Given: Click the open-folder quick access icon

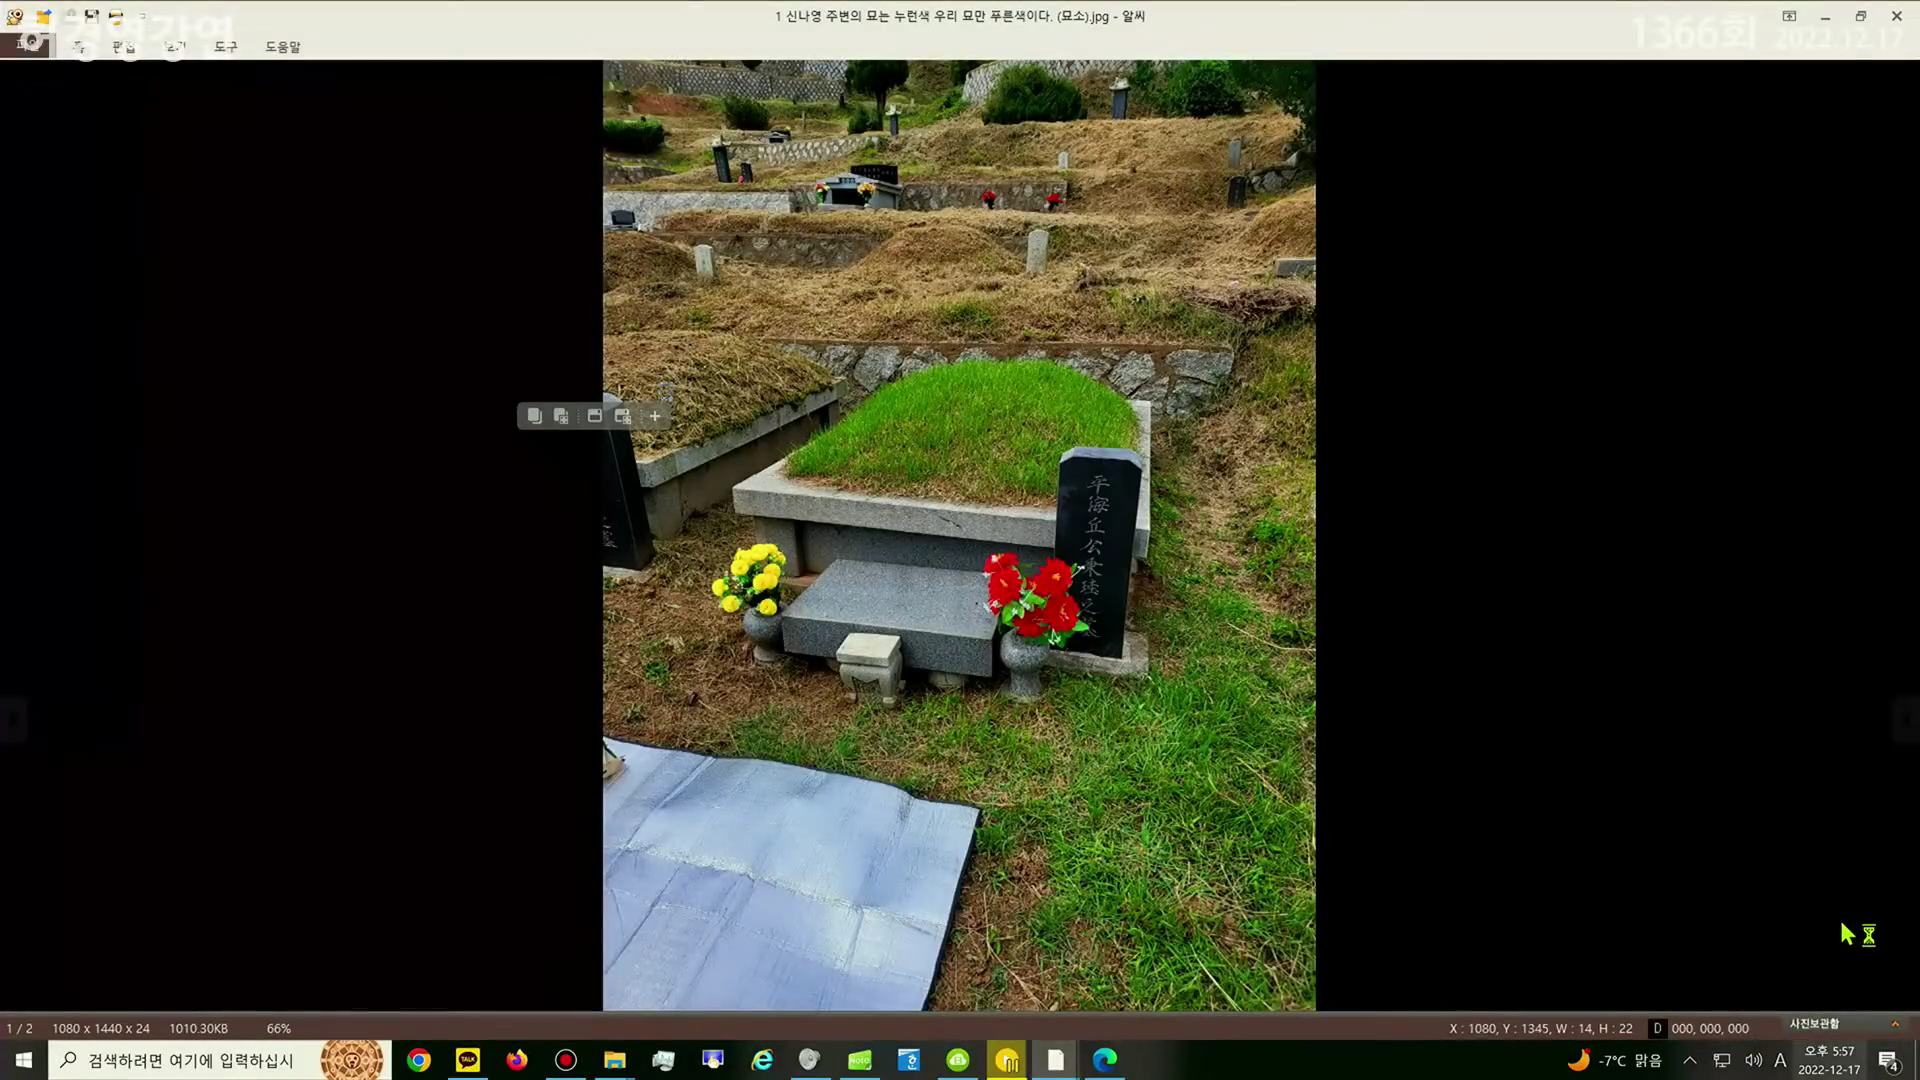Looking at the screenshot, I should [43, 16].
